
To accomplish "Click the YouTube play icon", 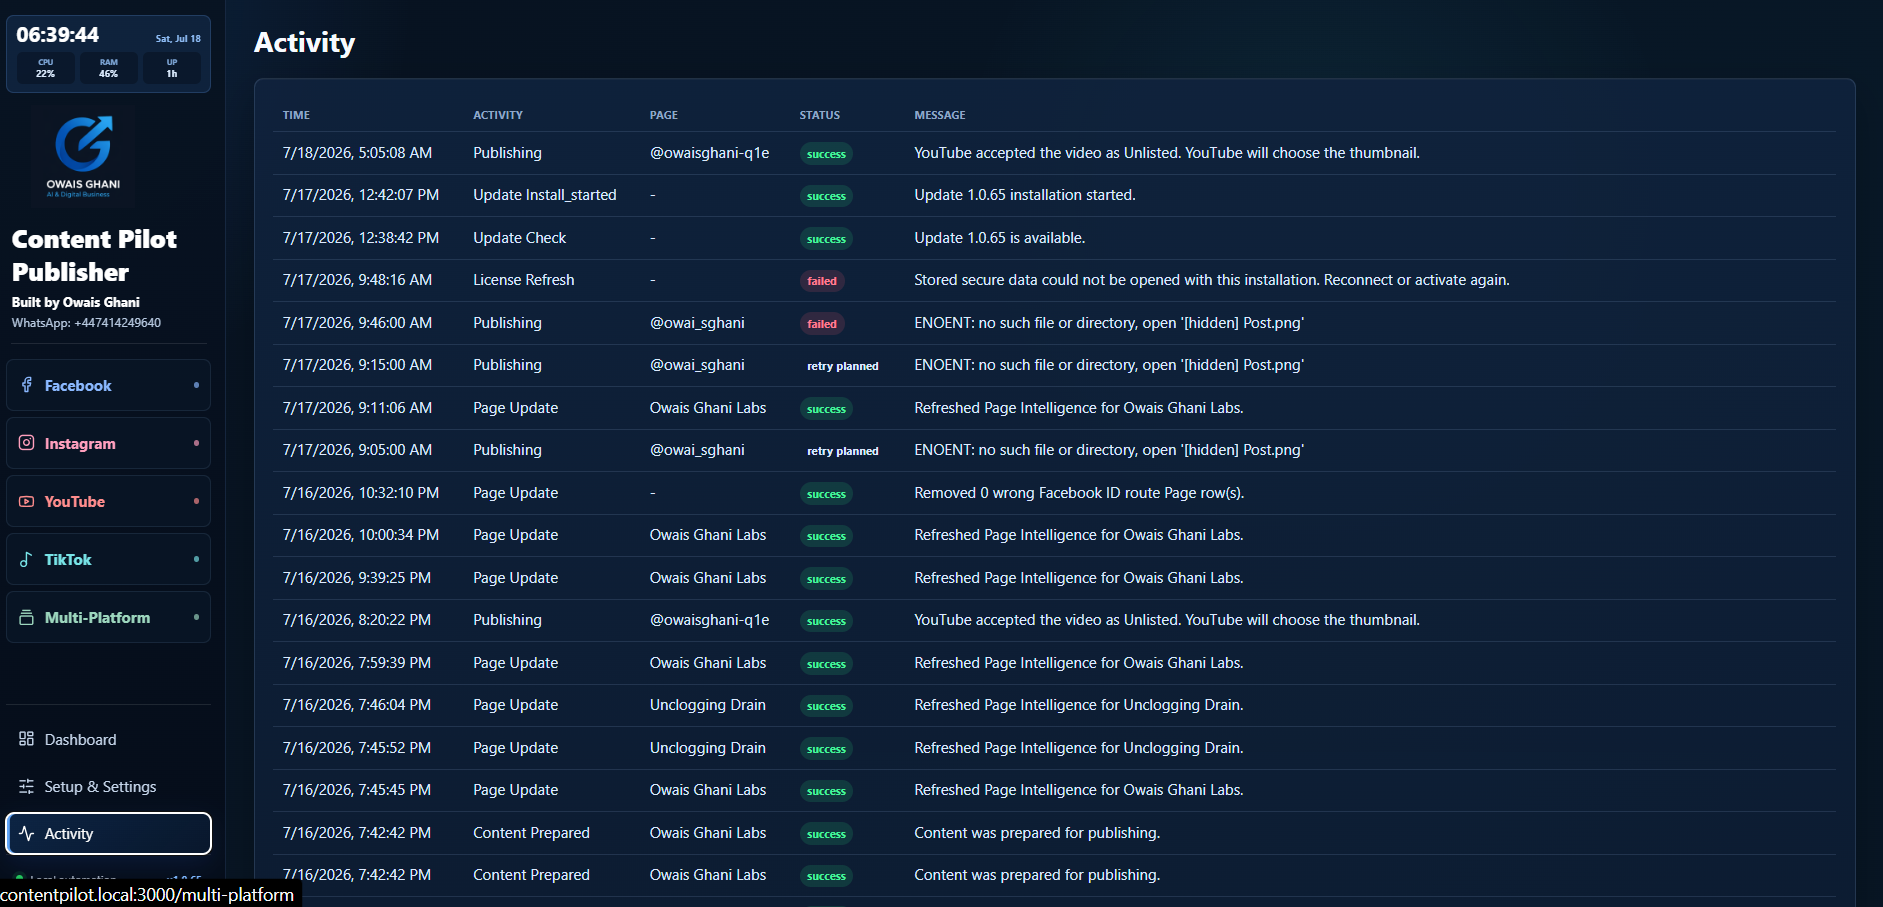I will coord(27,501).
